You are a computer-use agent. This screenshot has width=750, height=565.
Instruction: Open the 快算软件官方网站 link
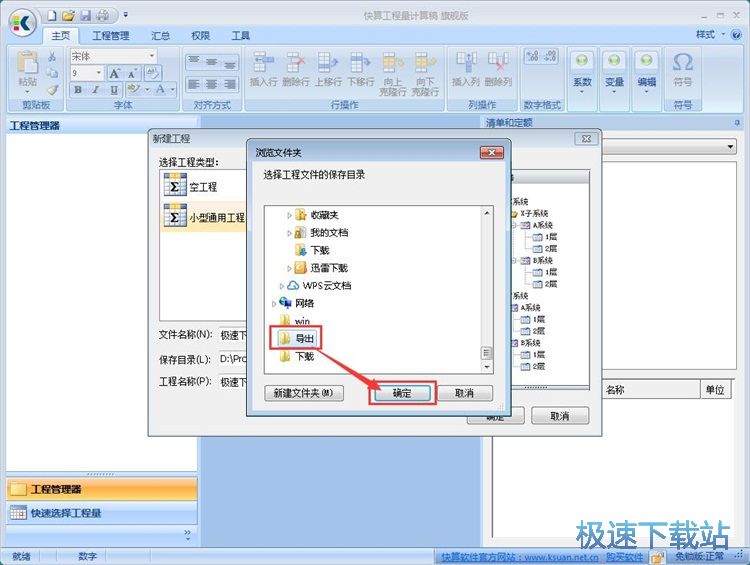tap(519, 557)
